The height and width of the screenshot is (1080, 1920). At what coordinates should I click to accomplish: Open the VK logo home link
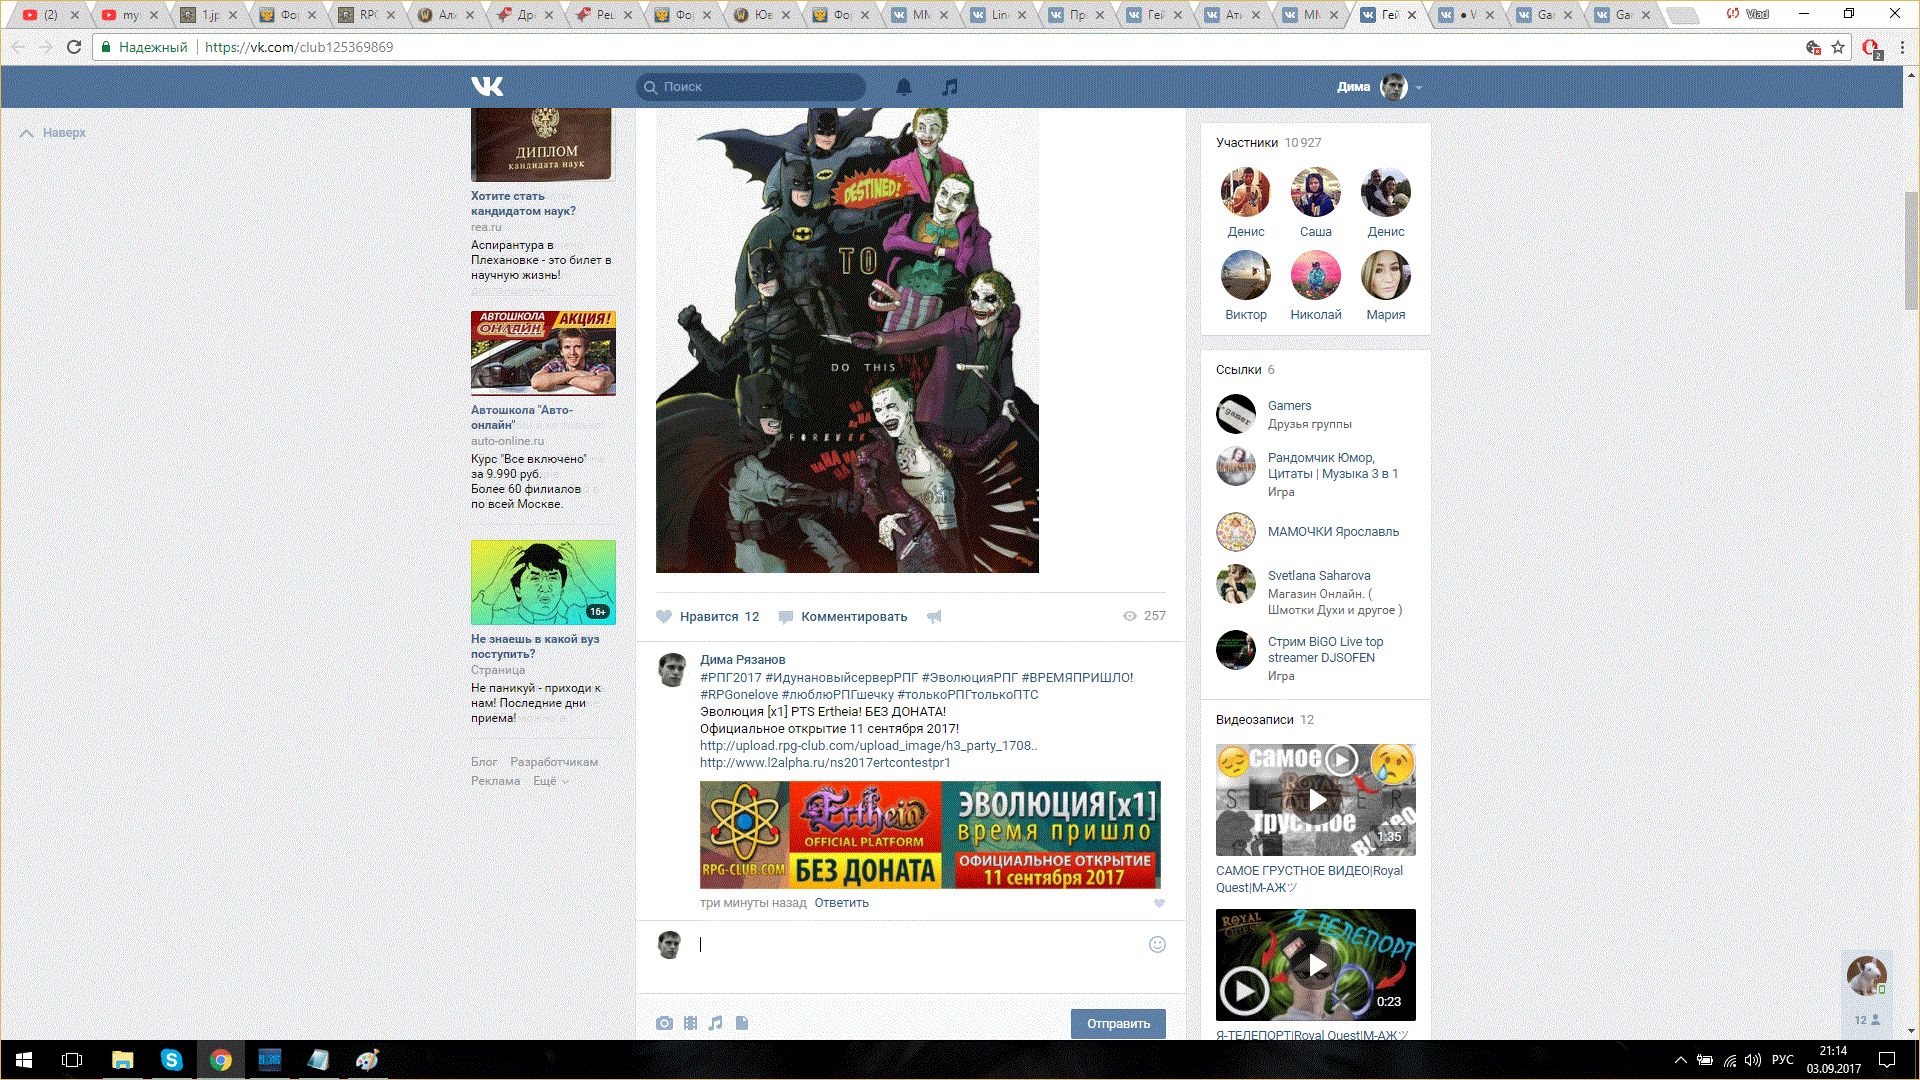[x=487, y=86]
